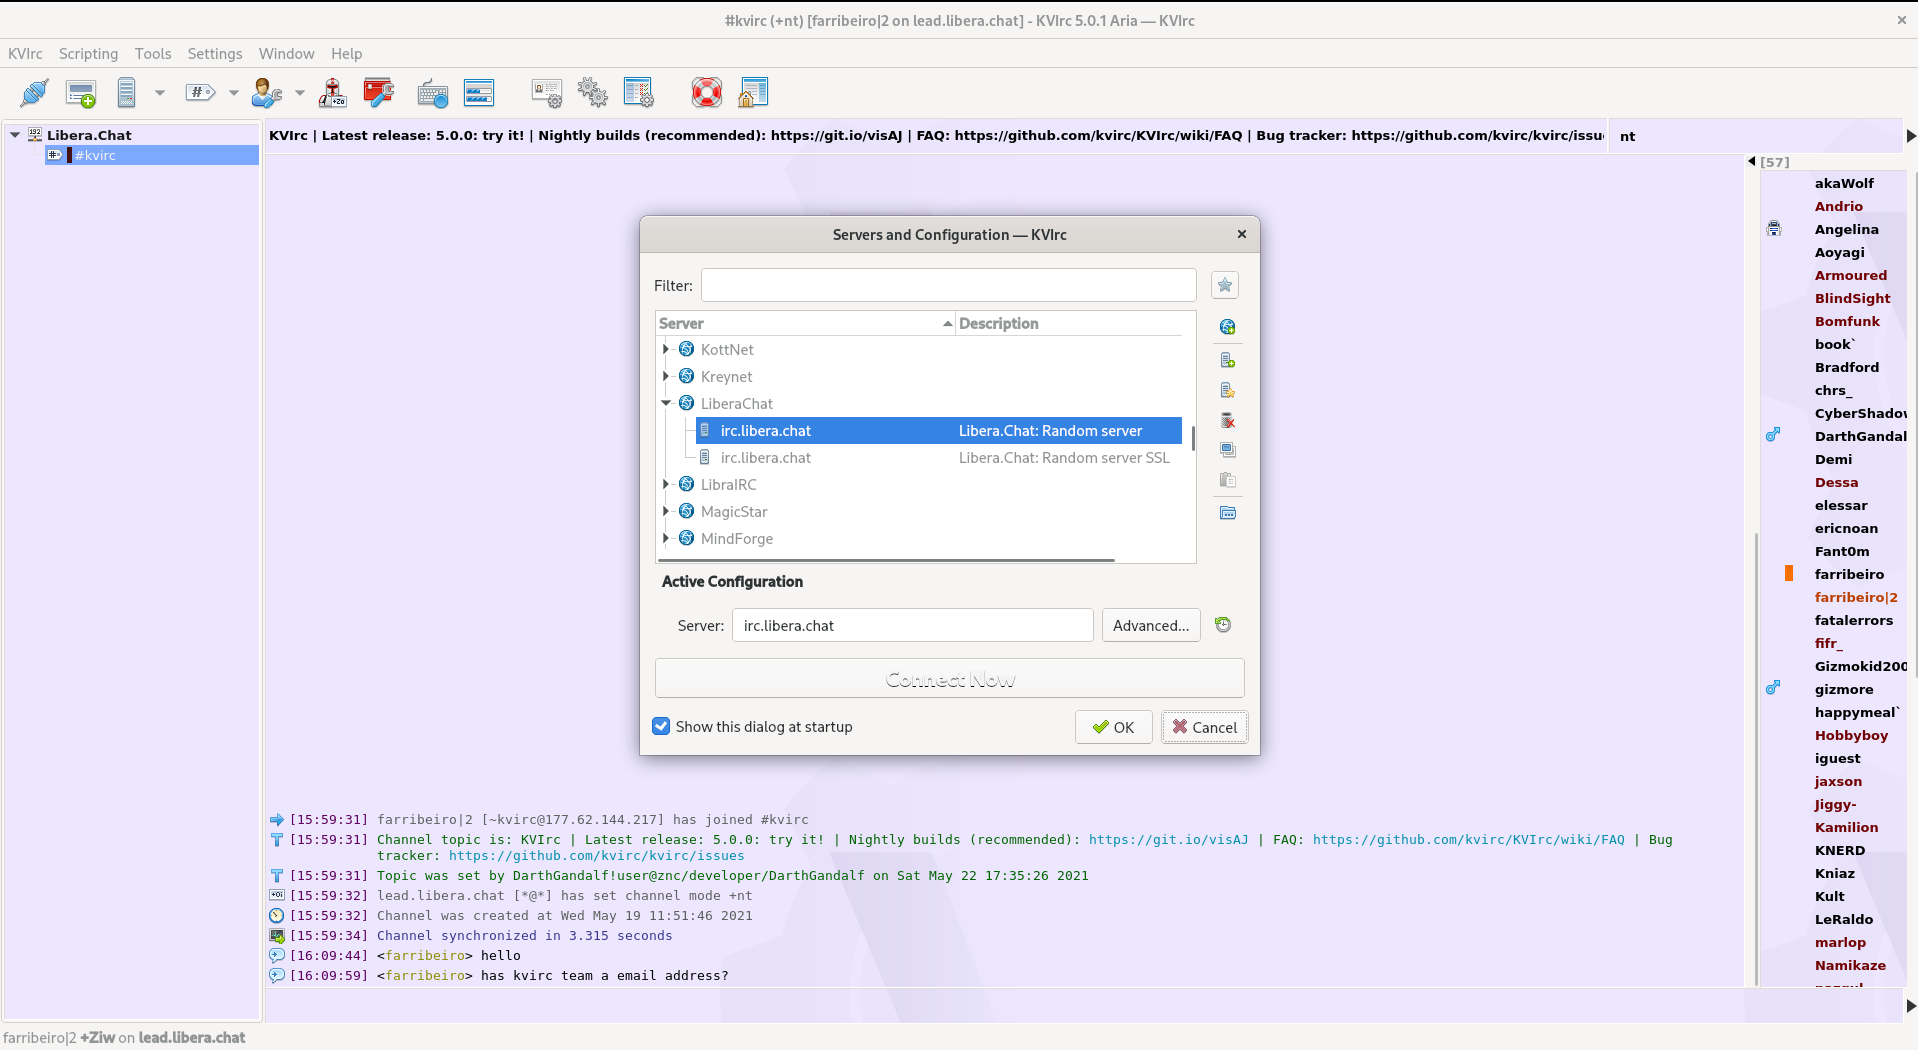1918x1050 pixels.
Task: Open the Scripting menu
Action: click(x=88, y=54)
